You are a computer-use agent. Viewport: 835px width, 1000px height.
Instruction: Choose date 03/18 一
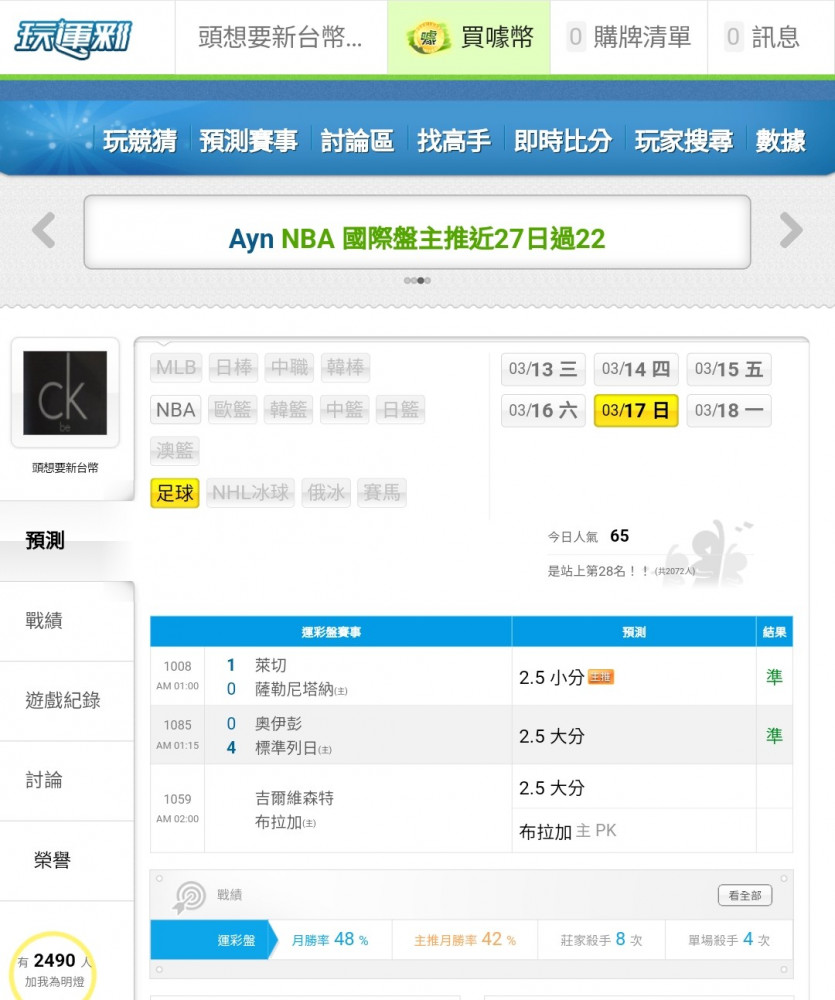(x=729, y=410)
